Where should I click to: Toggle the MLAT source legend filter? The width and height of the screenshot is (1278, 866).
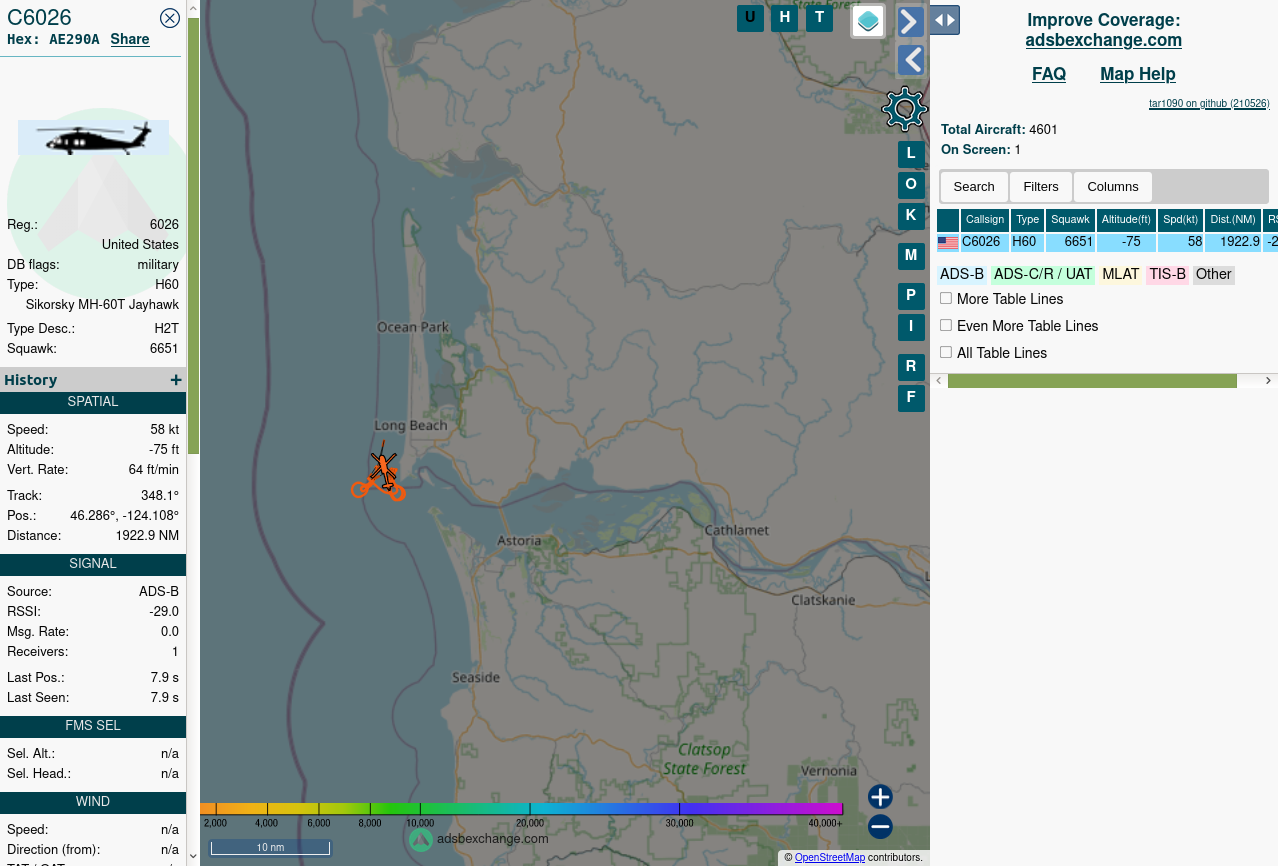(x=1121, y=275)
